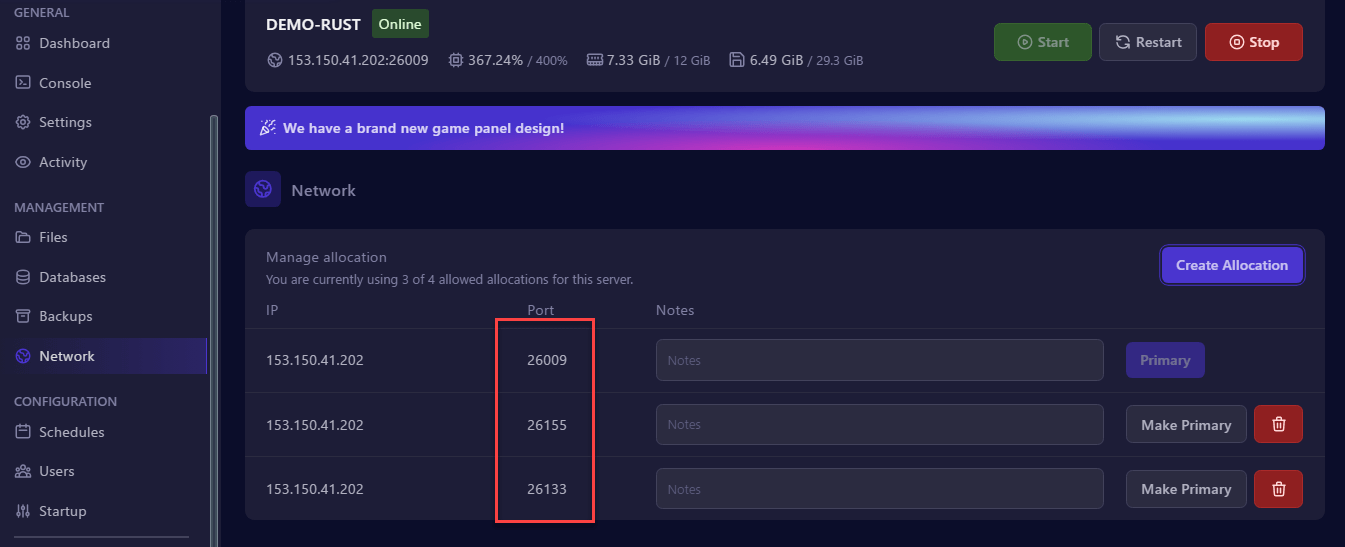Delete the allocation with port 26155
The width and height of the screenshot is (1345, 547).
[x=1278, y=424]
